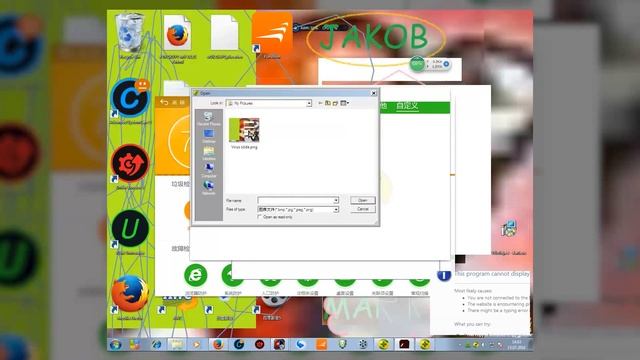Enable the Open as read-only checkbox
Screen dimensions: 640x360
coord(260,217)
